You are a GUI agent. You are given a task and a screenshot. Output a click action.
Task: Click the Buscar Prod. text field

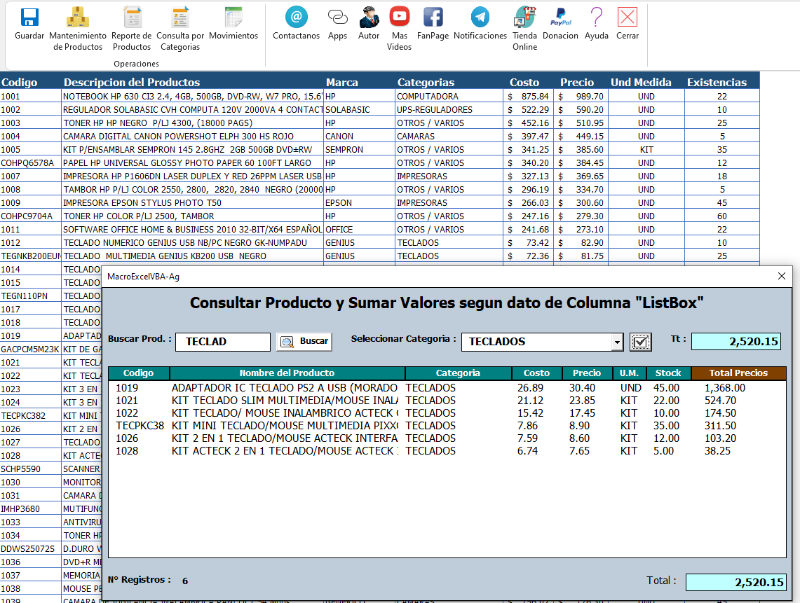point(222,342)
